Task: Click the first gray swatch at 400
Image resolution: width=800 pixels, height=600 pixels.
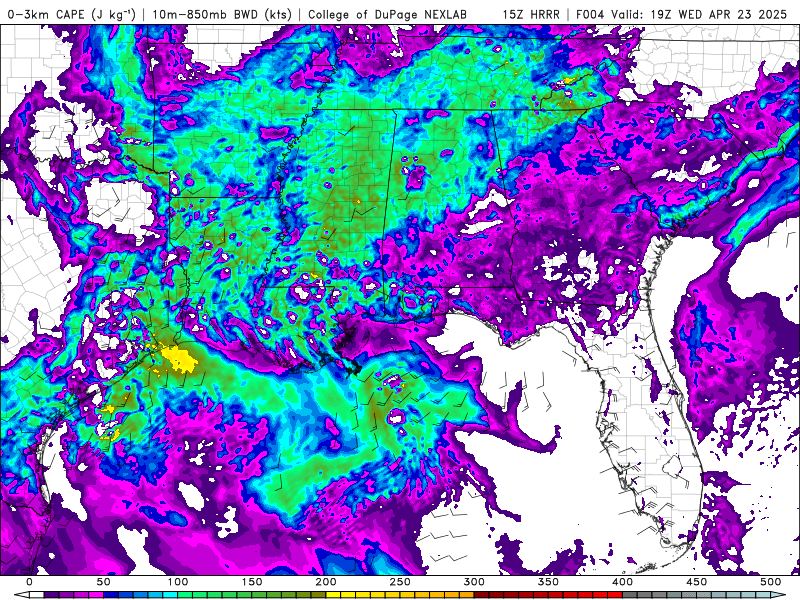Action: click(630, 595)
